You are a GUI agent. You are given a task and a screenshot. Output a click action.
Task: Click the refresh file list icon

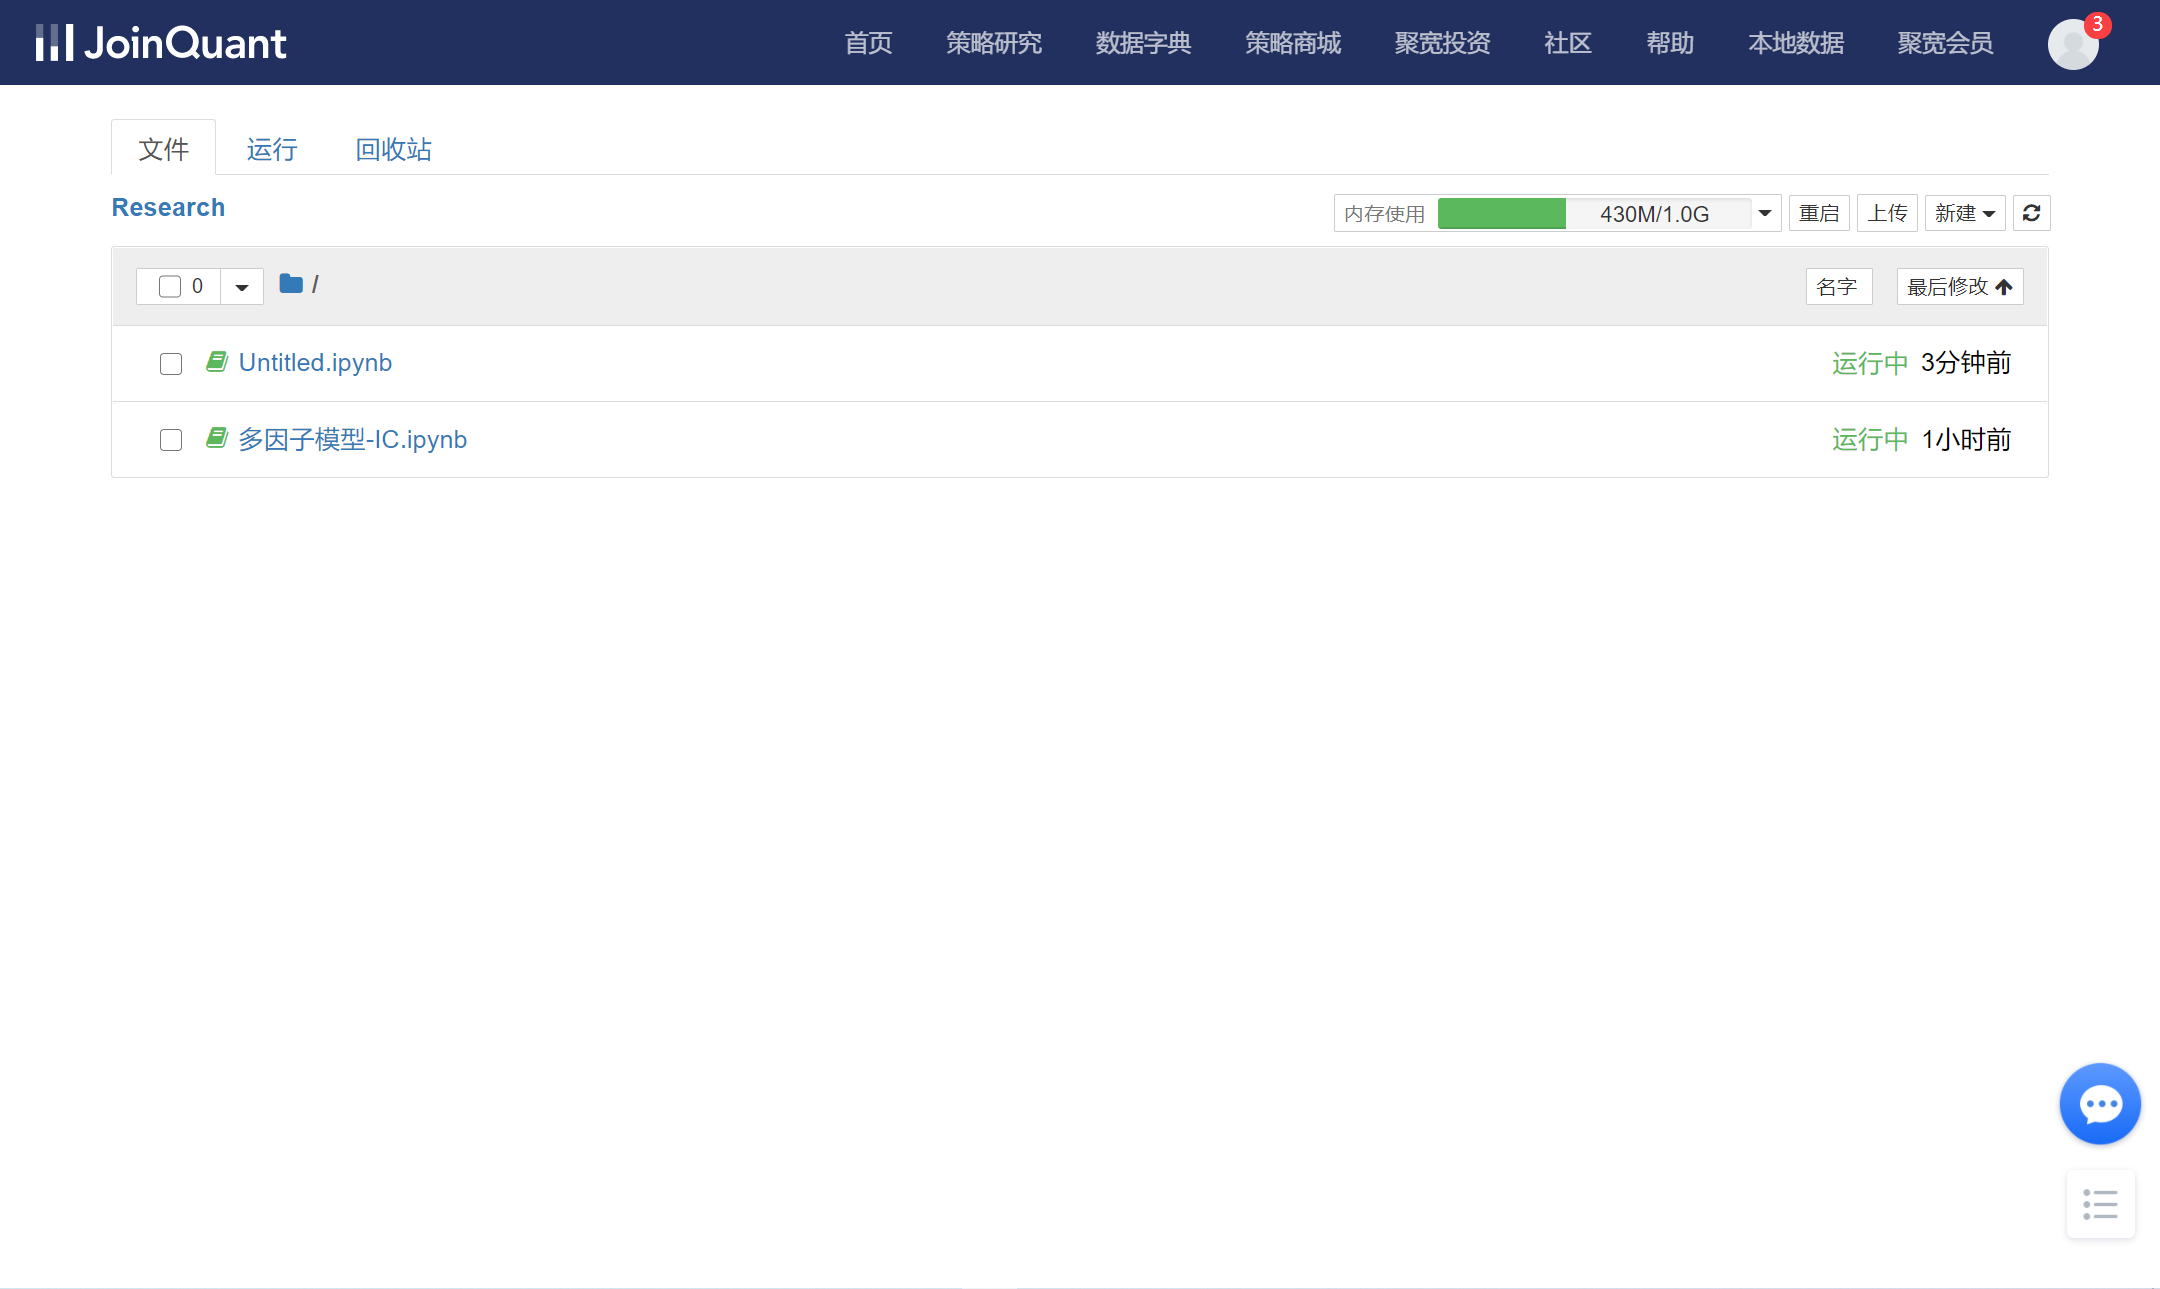coord(2031,213)
